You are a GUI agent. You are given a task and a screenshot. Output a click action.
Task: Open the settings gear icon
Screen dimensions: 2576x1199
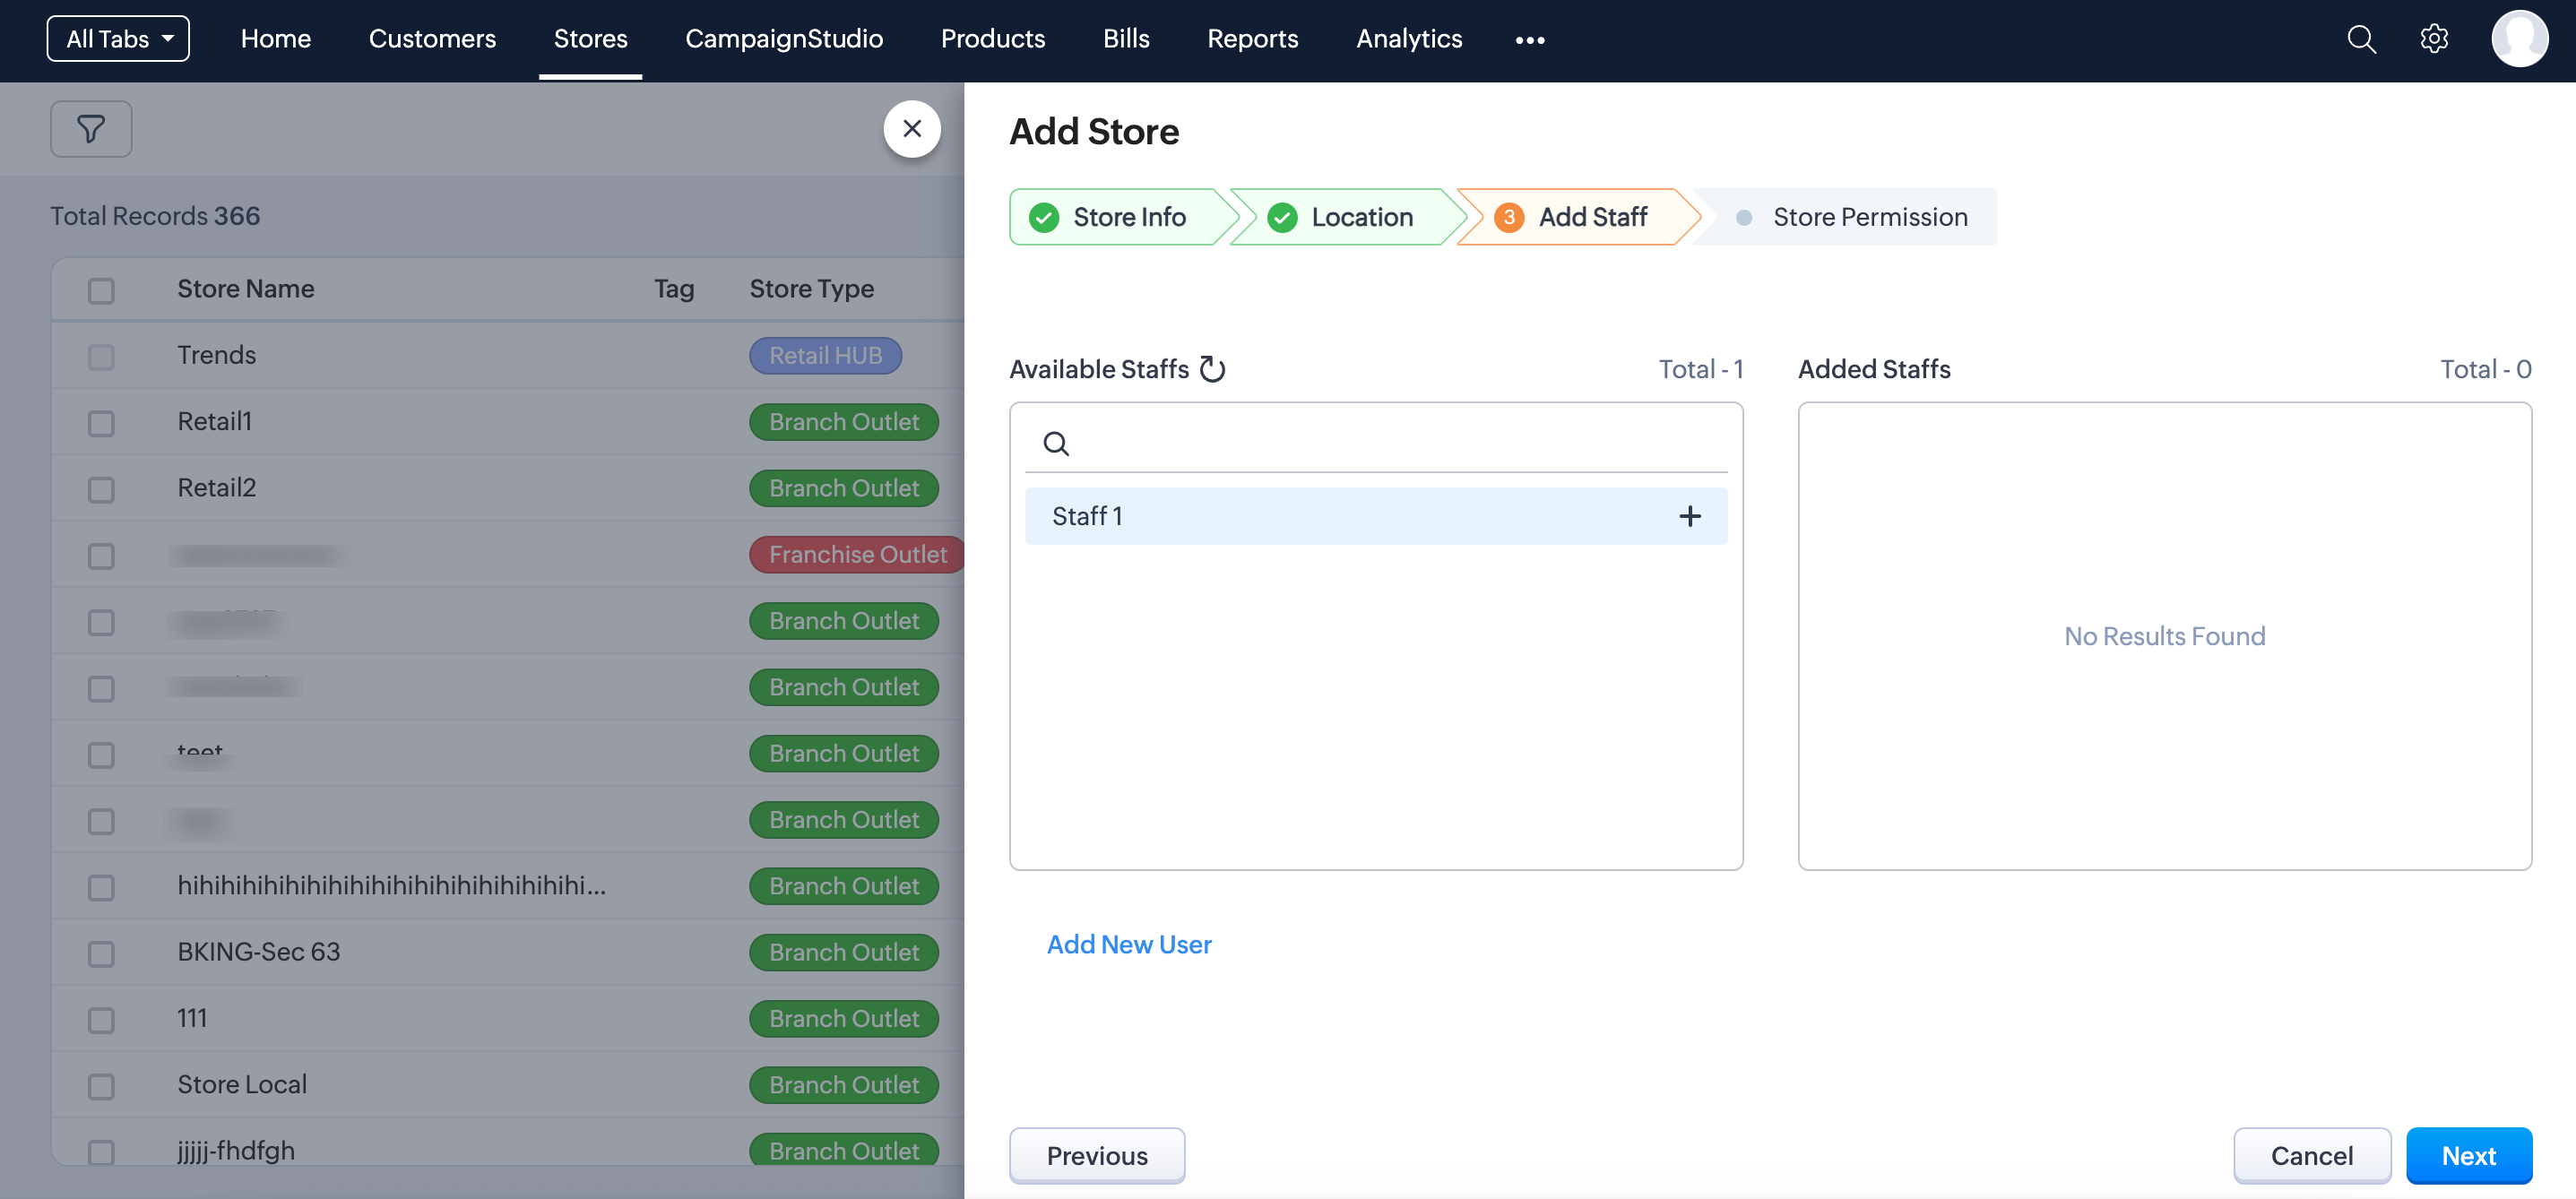tap(2434, 40)
